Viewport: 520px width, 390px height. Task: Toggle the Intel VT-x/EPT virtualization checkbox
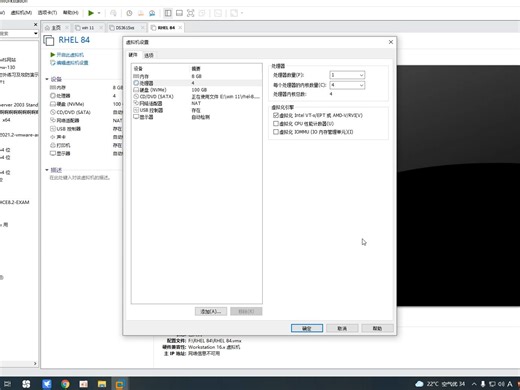[x=276, y=115]
